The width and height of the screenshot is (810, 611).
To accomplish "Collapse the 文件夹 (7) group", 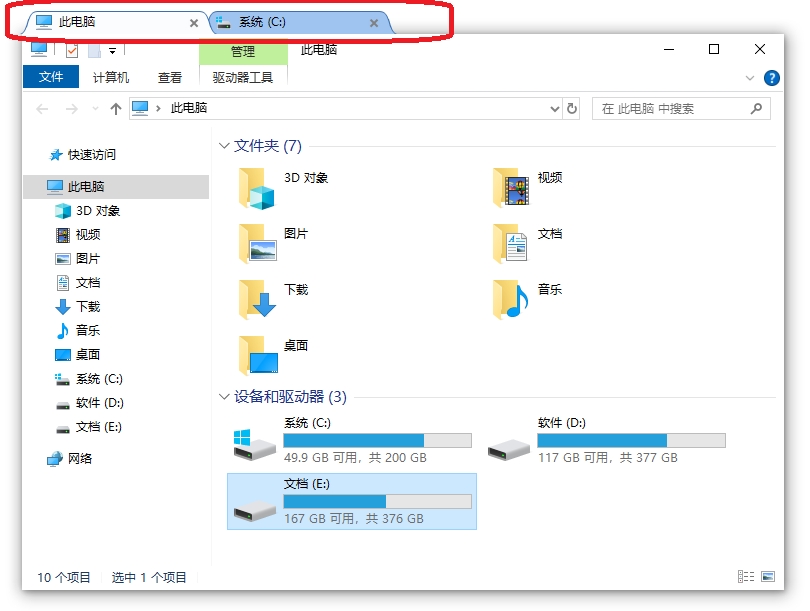I will (x=224, y=146).
